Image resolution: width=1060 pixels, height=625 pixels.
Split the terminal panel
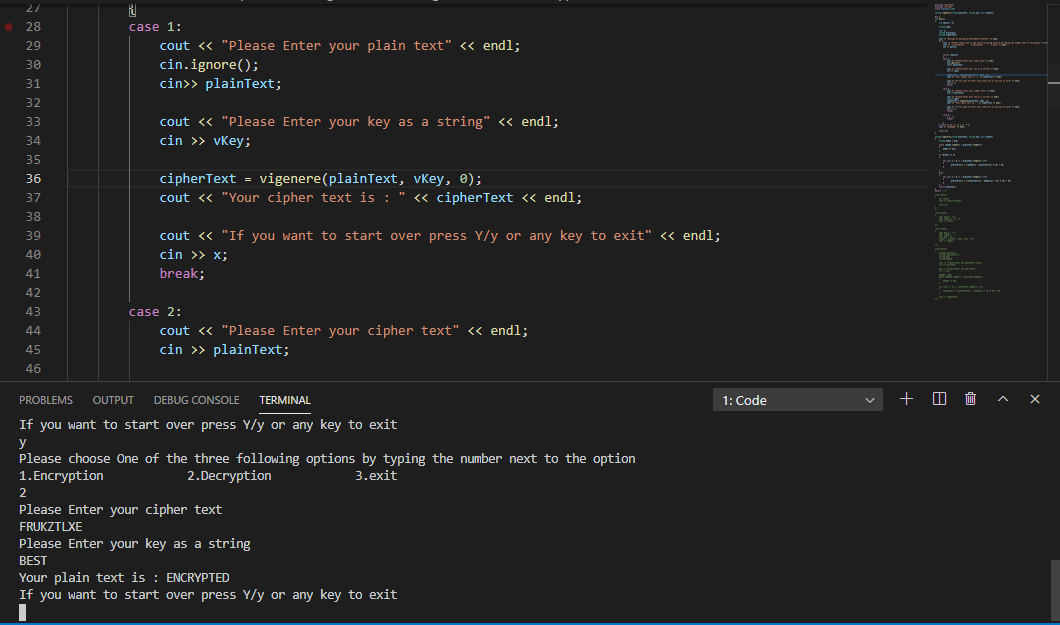(x=939, y=399)
